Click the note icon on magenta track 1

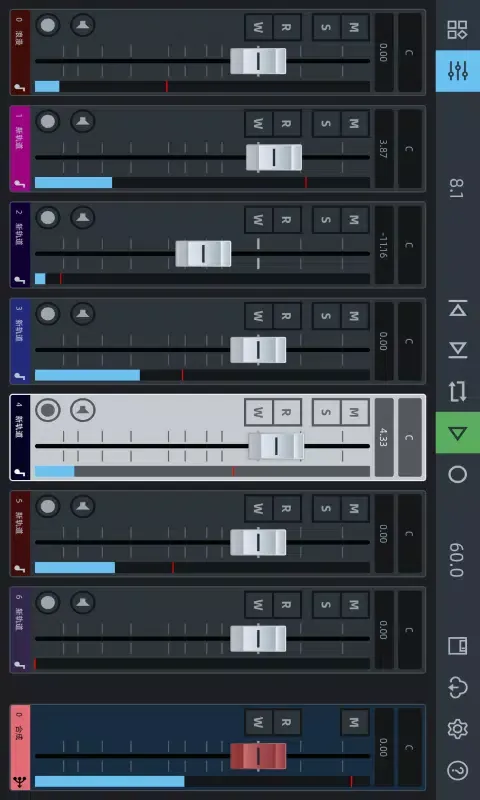point(19,184)
